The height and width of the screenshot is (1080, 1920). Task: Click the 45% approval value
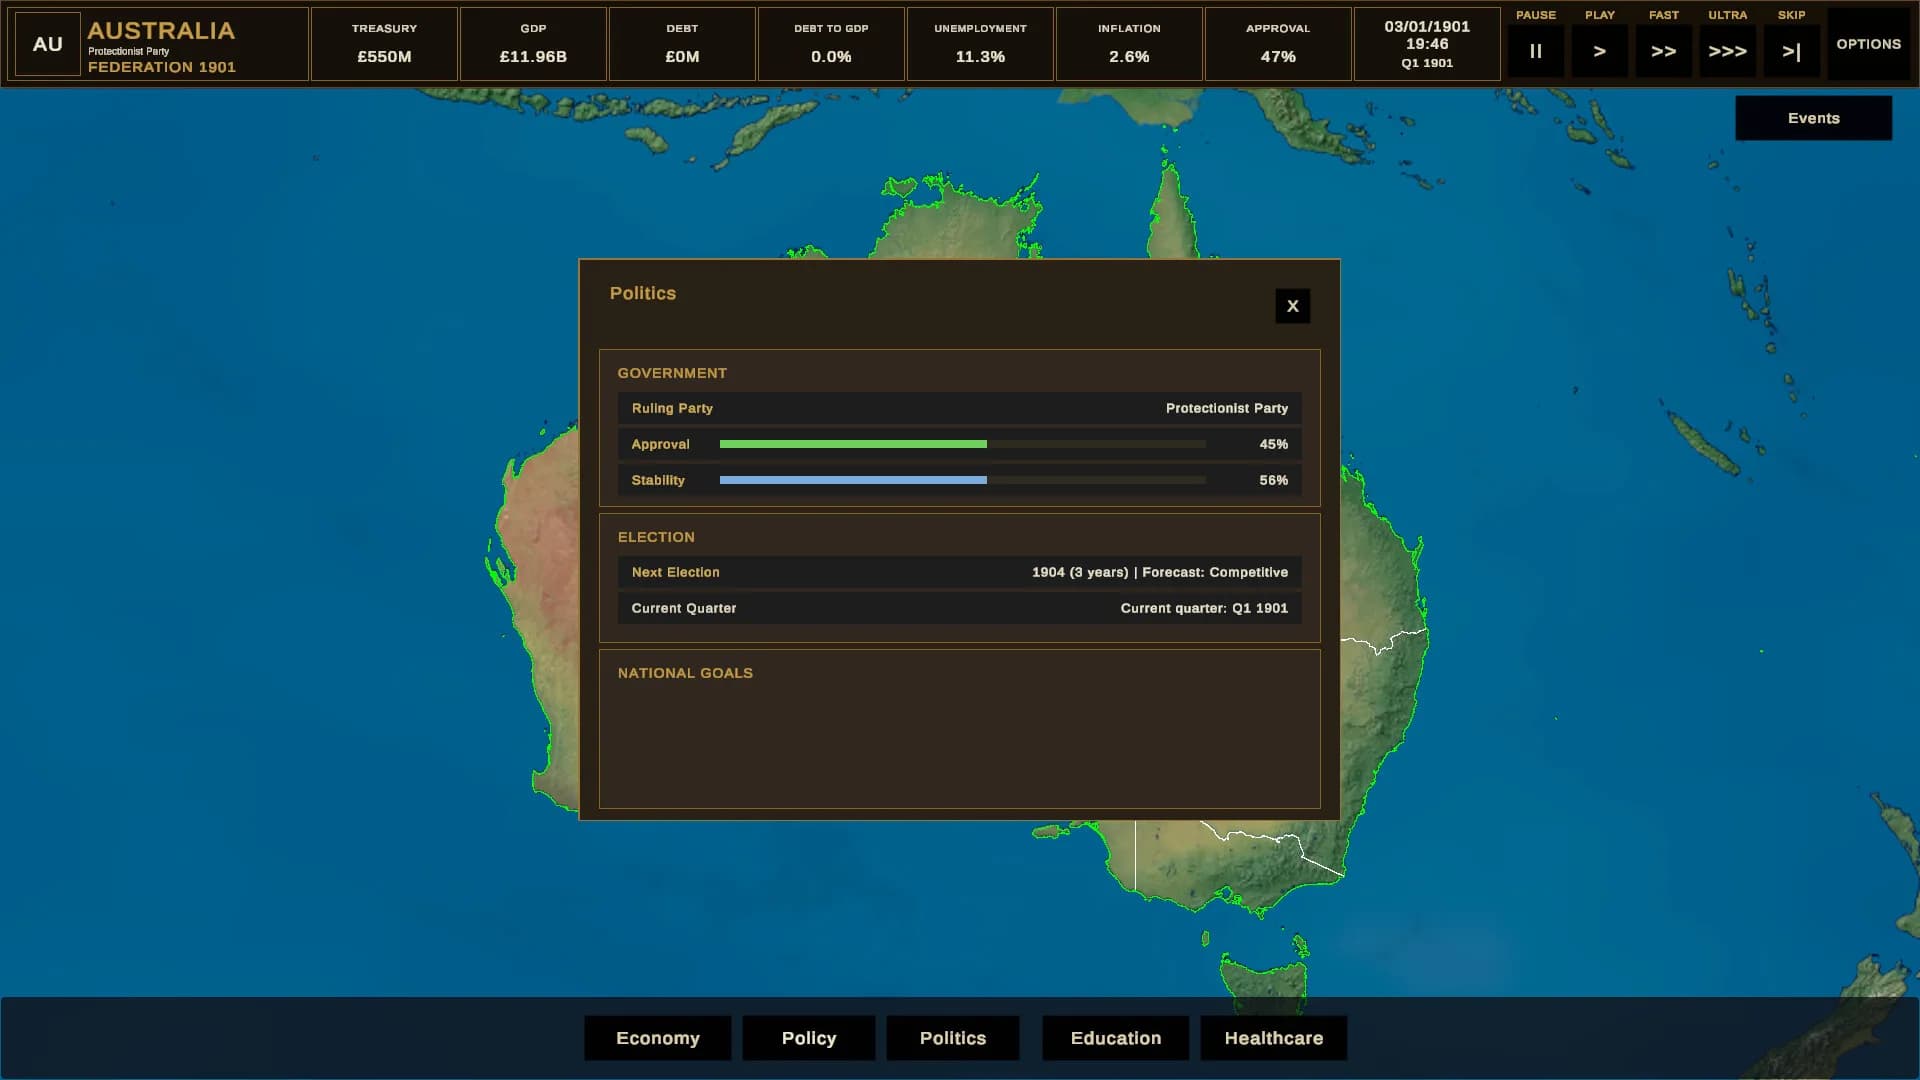point(1273,444)
